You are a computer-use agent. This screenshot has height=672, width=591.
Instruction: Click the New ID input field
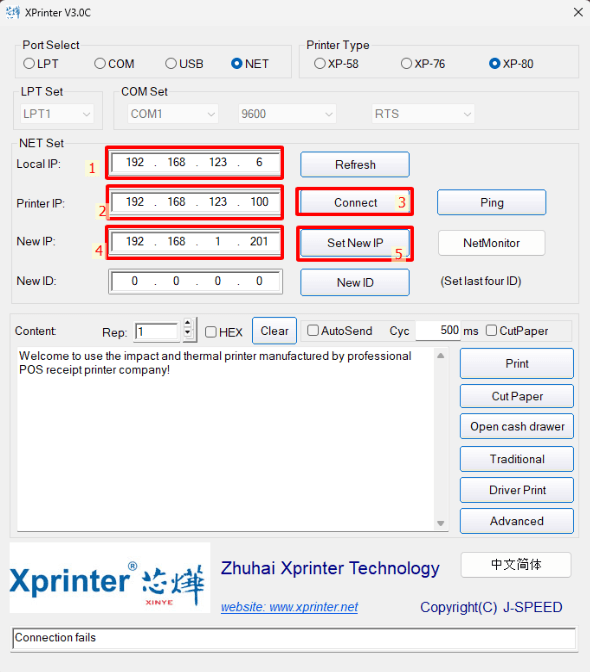(x=195, y=282)
